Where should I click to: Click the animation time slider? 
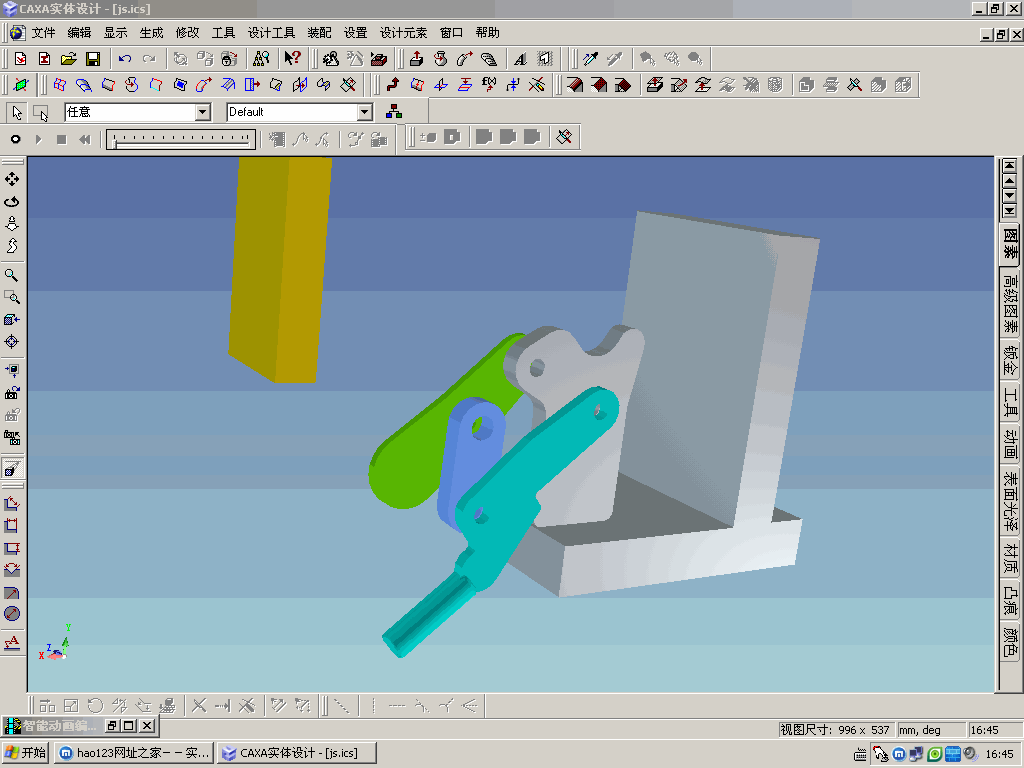181,139
